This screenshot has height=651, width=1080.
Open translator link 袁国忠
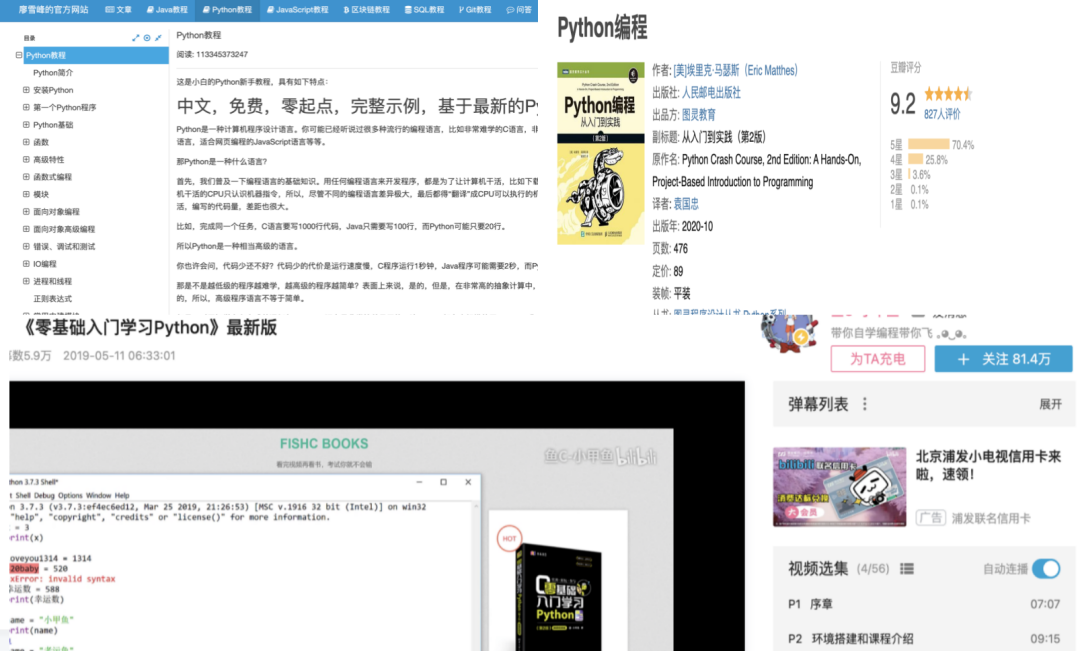(x=686, y=204)
